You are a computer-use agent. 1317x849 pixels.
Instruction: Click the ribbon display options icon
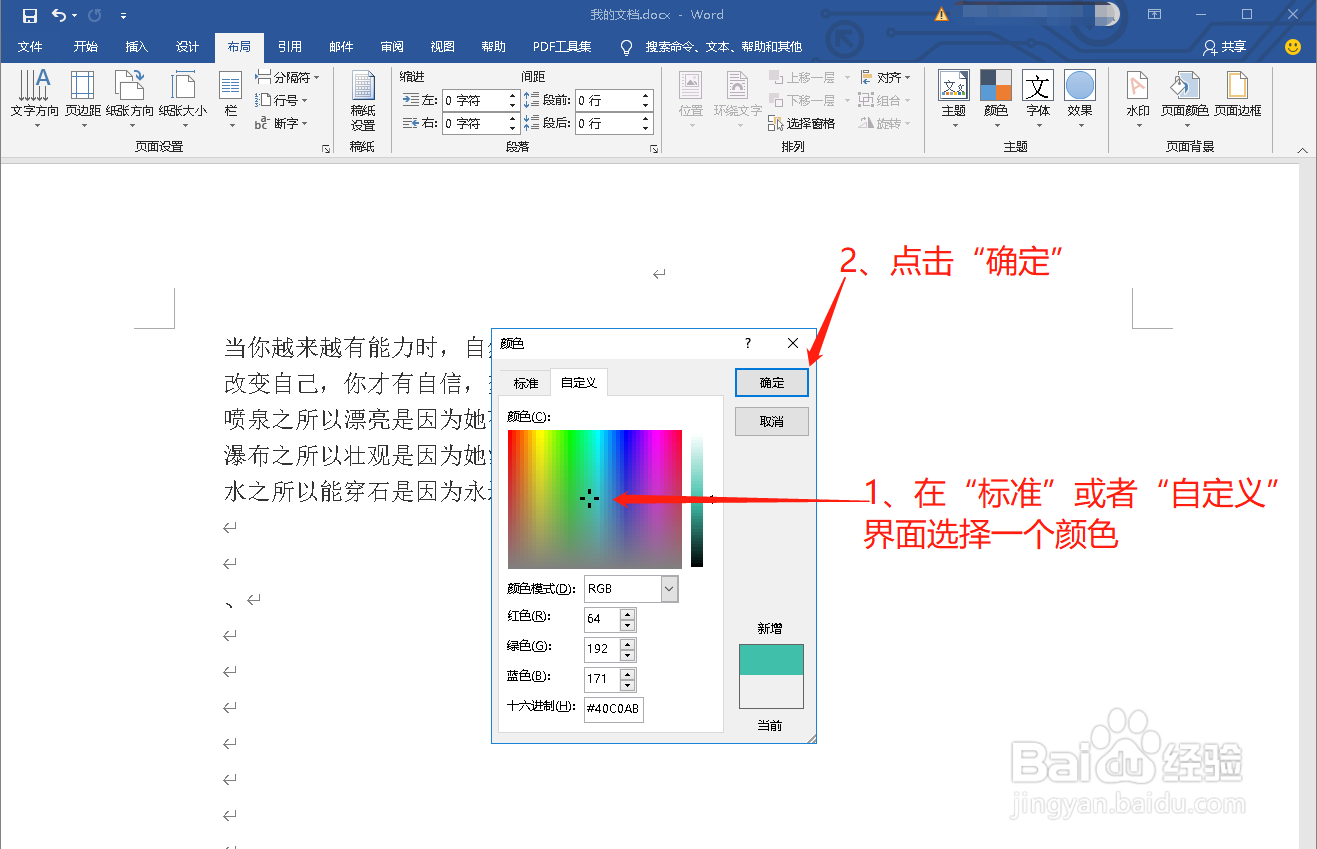pos(1154,15)
